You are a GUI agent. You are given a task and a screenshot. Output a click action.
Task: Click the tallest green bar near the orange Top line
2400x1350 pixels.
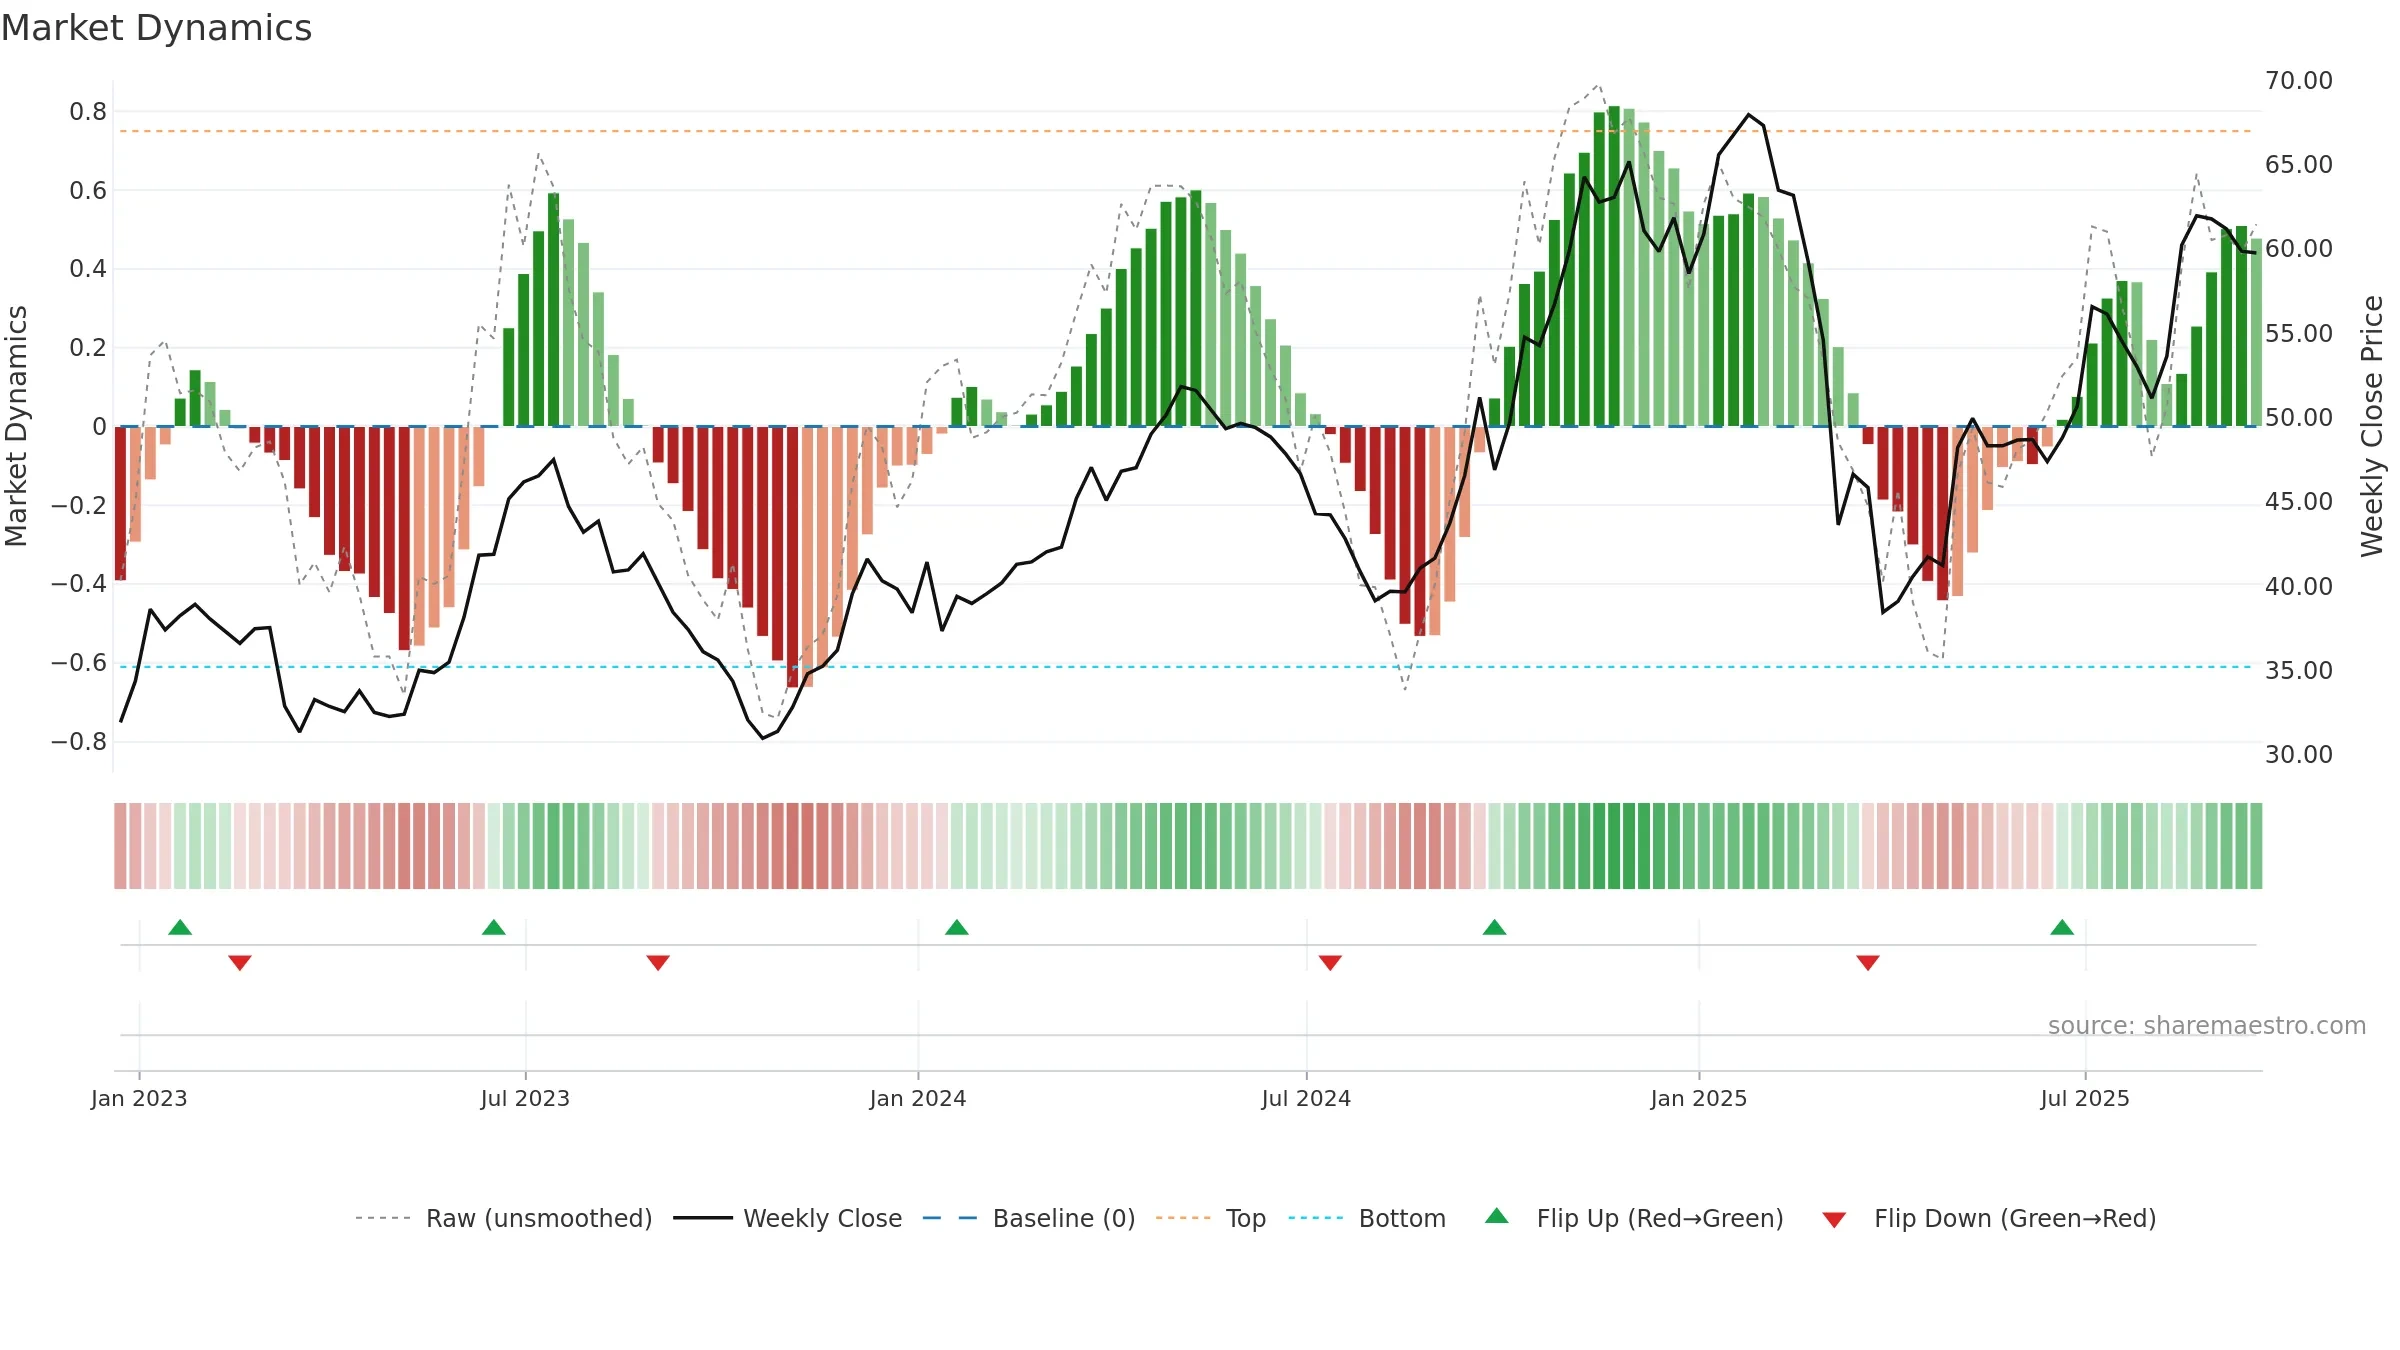click(x=1614, y=266)
